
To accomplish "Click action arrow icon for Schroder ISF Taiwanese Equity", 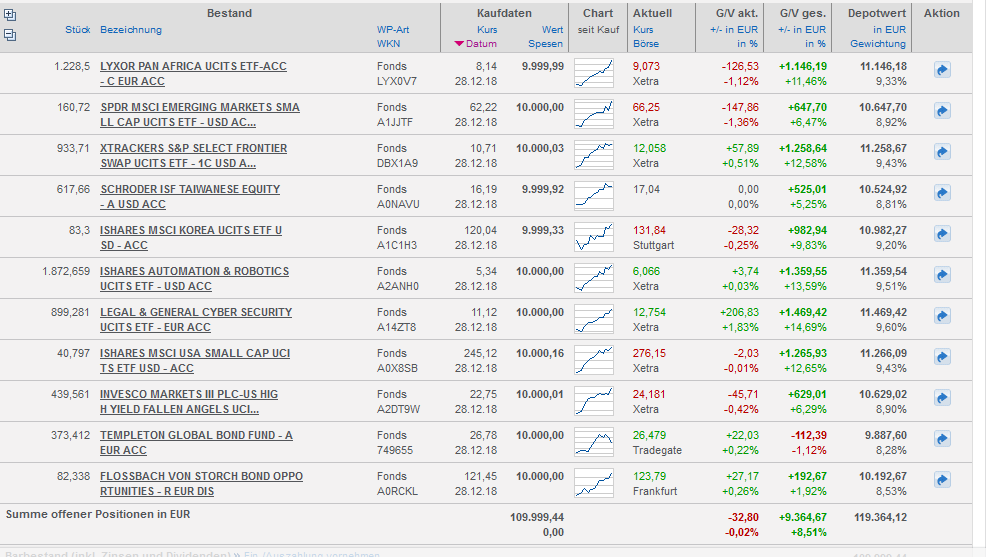I will pyautogui.click(x=942, y=193).
